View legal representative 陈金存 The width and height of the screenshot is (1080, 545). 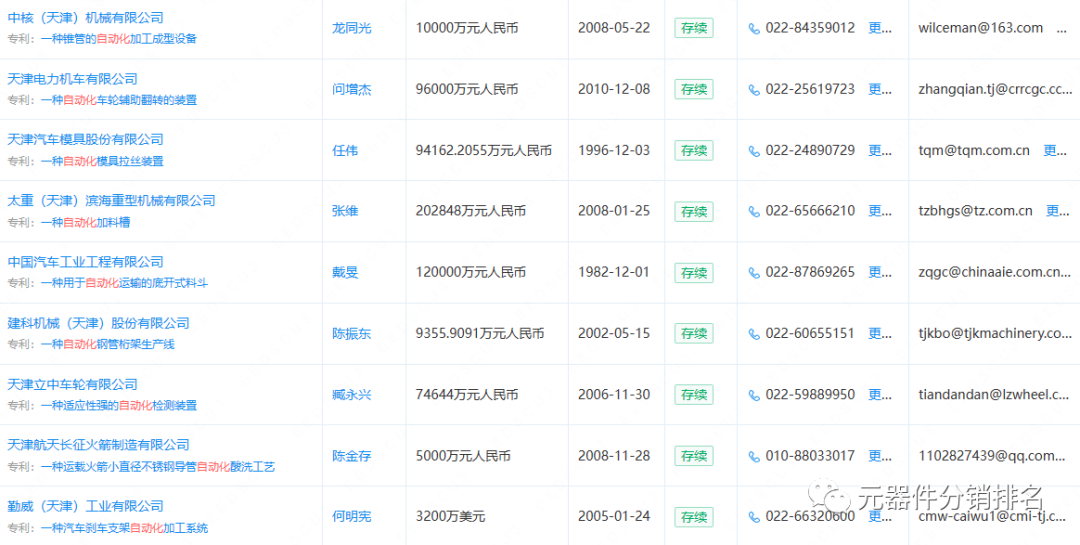click(352, 456)
